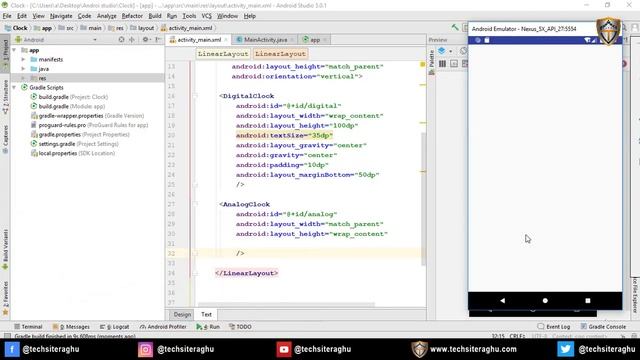Open the Build menu
Screen dimensions: 640x360
pos(155,16)
